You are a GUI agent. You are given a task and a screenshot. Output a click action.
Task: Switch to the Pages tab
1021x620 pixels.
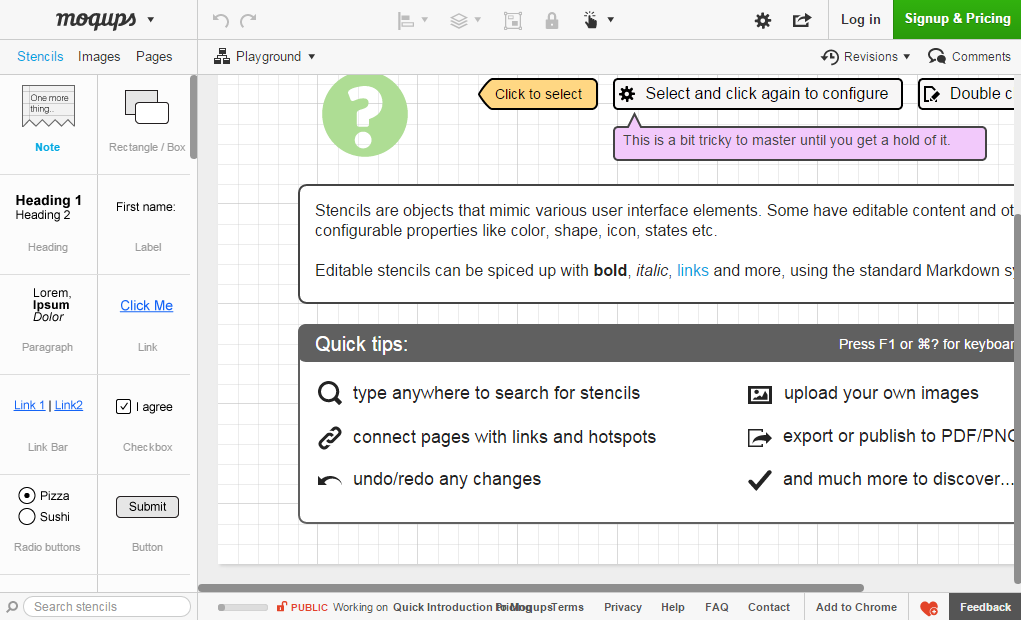tap(154, 57)
